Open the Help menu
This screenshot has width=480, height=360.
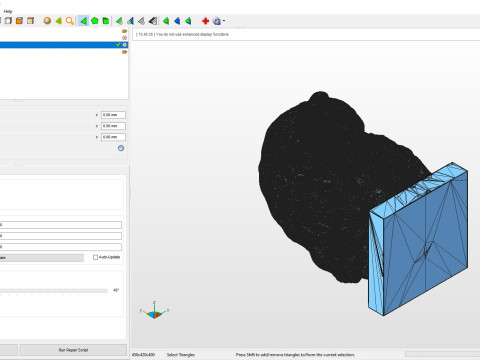click(8, 11)
